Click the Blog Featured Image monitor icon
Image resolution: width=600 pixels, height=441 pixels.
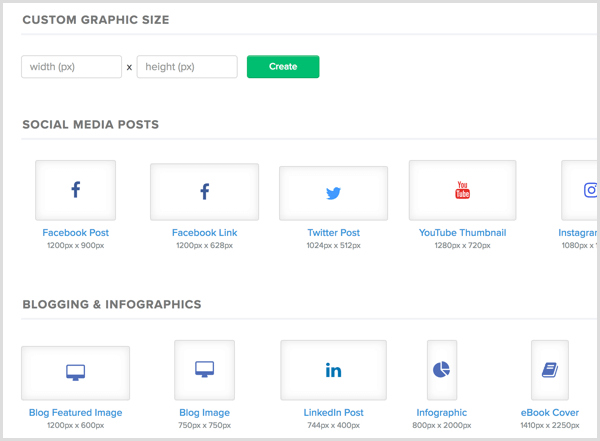click(75, 373)
